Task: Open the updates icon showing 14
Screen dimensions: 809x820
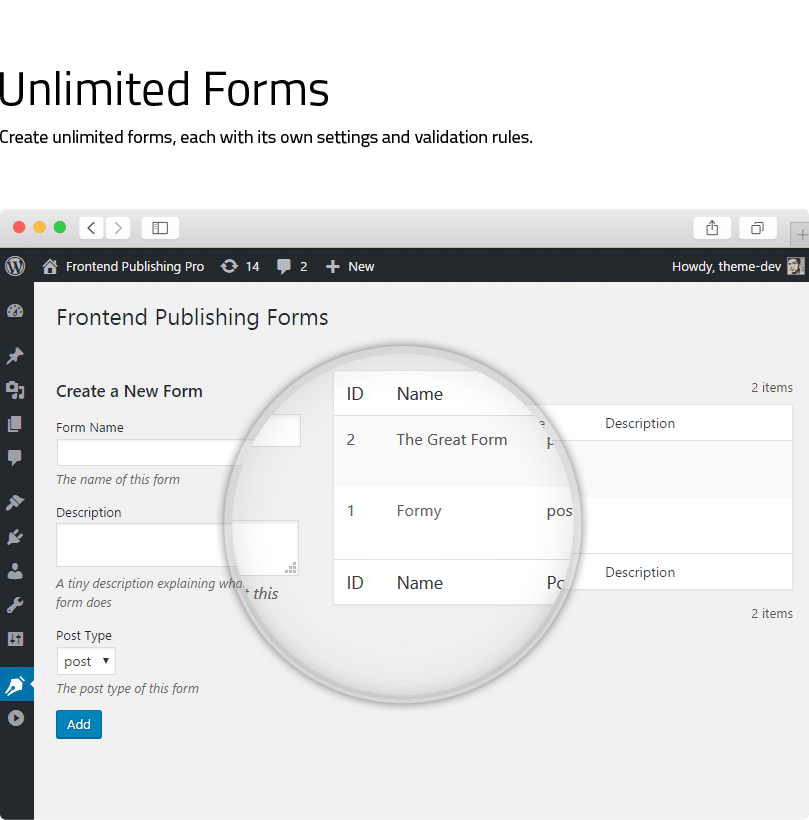Action: [x=229, y=266]
